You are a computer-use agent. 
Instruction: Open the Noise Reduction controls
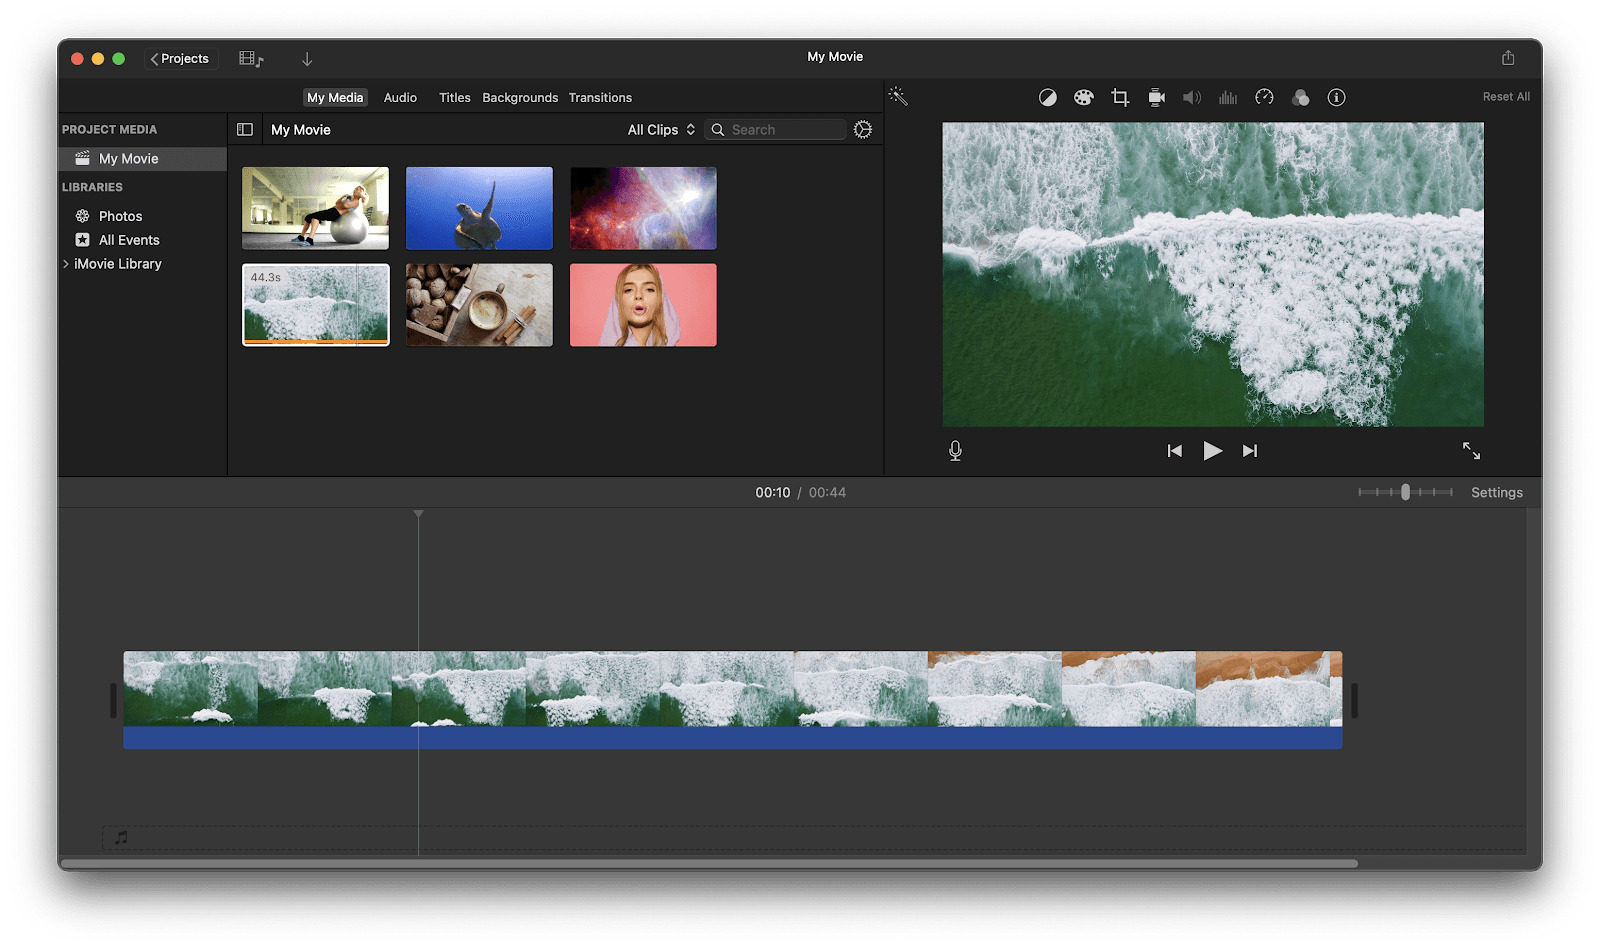[x=1228, y=97]
